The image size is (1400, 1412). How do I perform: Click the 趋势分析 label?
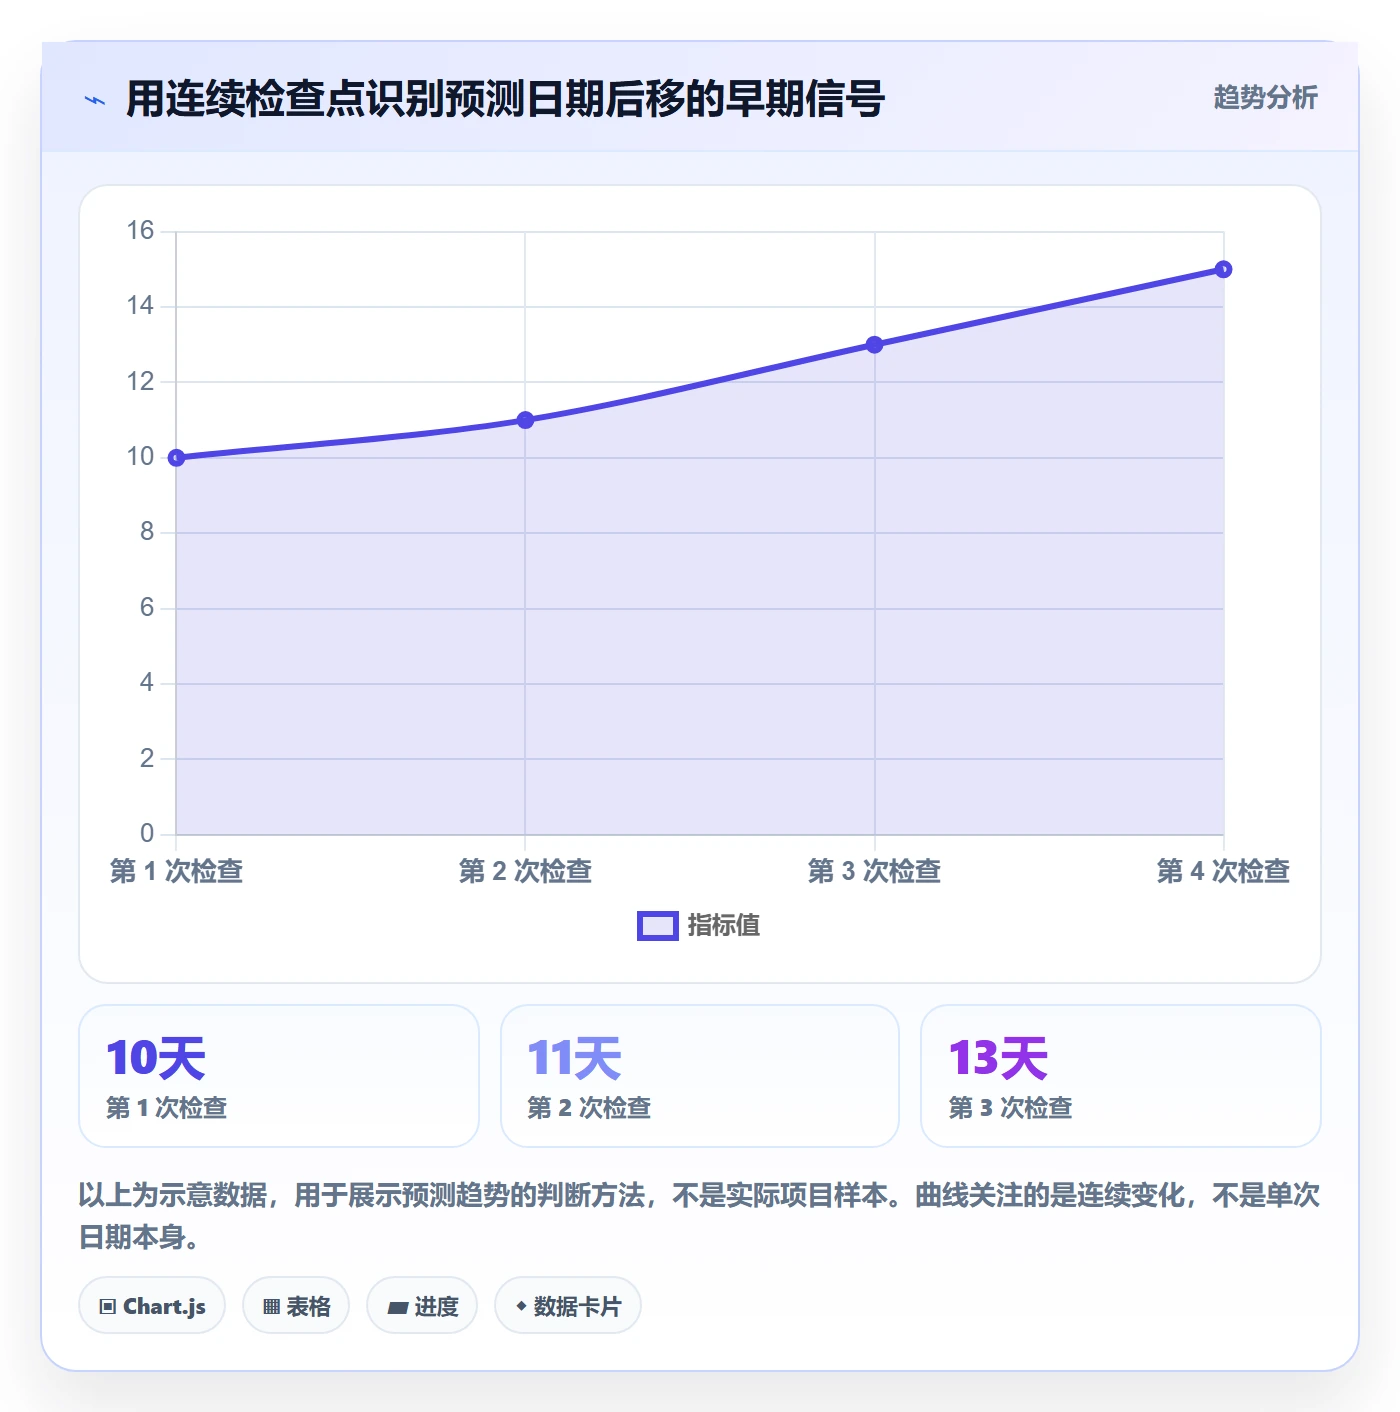(x=1266, y=98)
